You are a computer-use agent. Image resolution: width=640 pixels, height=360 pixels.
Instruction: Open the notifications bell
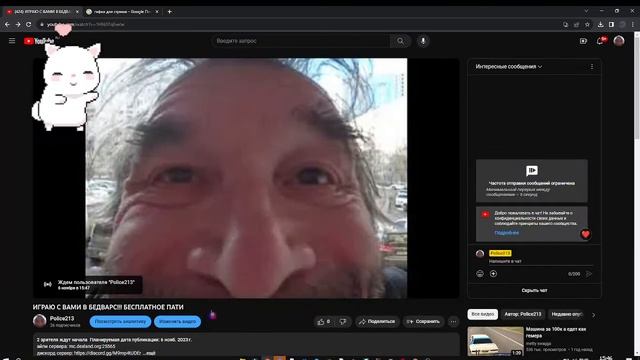(600, 41)
